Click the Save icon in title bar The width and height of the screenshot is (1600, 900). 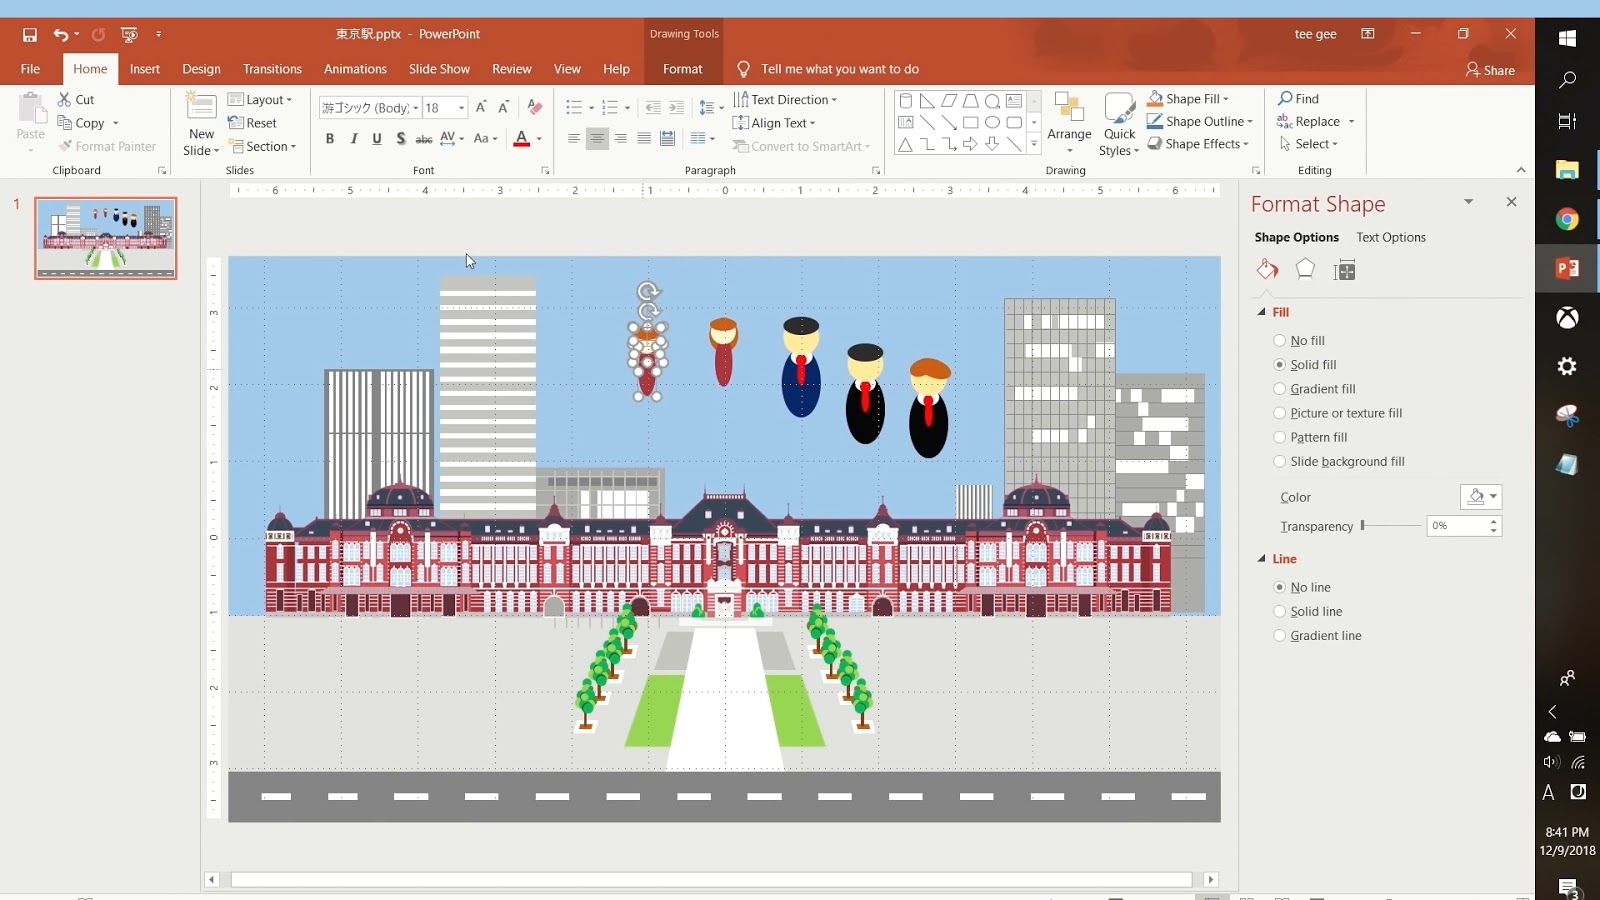30,34
